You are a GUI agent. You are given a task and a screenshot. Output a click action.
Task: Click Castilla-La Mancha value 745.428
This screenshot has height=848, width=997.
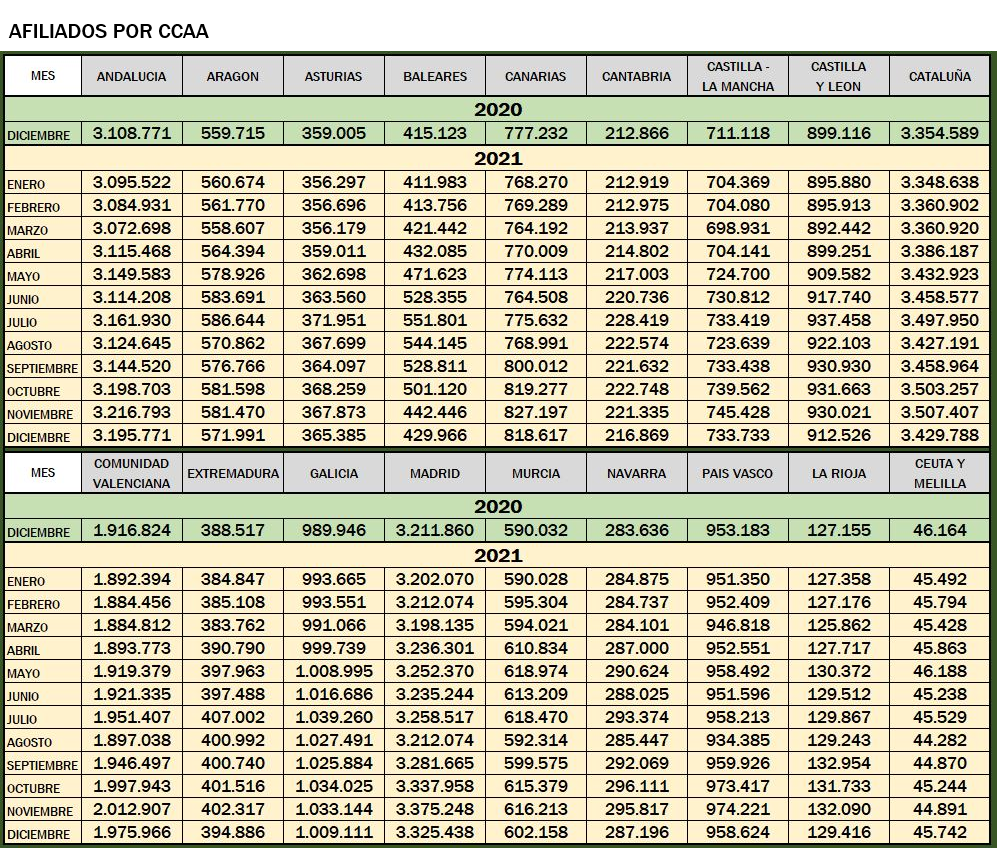(738, 413)
